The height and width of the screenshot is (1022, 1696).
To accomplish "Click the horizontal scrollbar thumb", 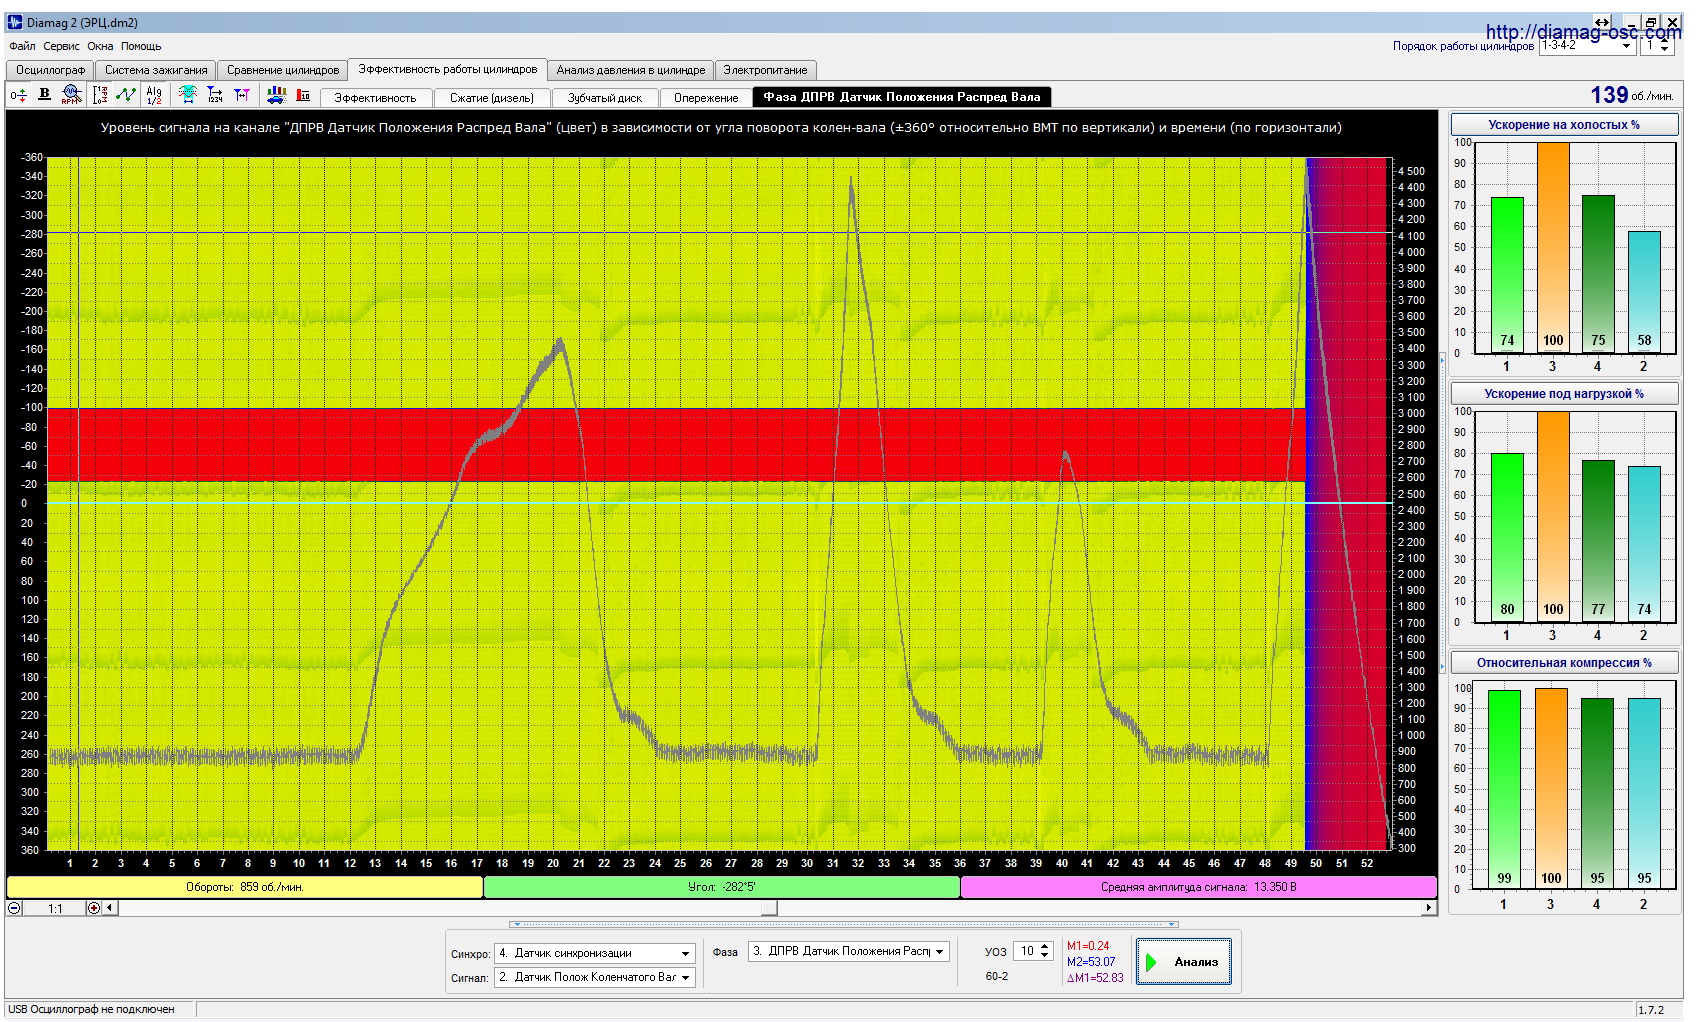I will coord(769,908).
